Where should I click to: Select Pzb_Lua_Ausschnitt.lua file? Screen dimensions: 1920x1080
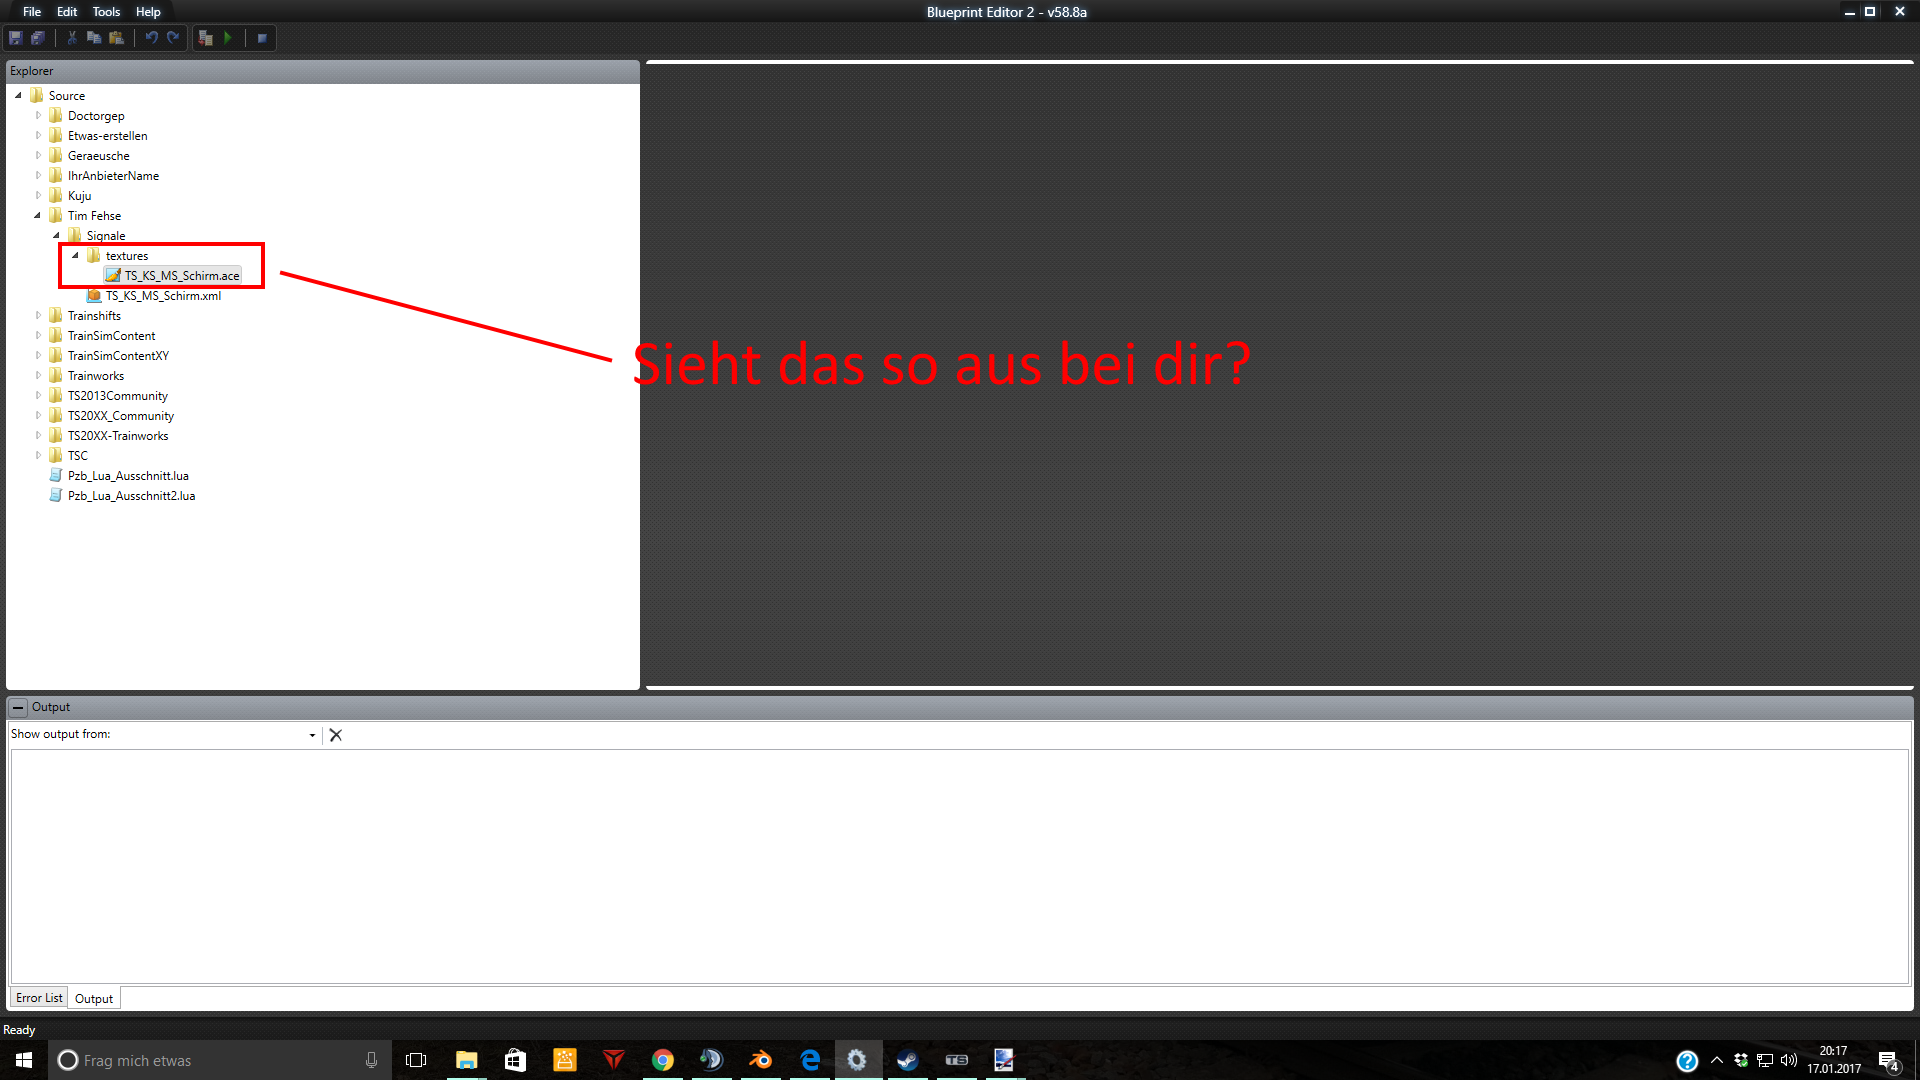tap(128, 476)
